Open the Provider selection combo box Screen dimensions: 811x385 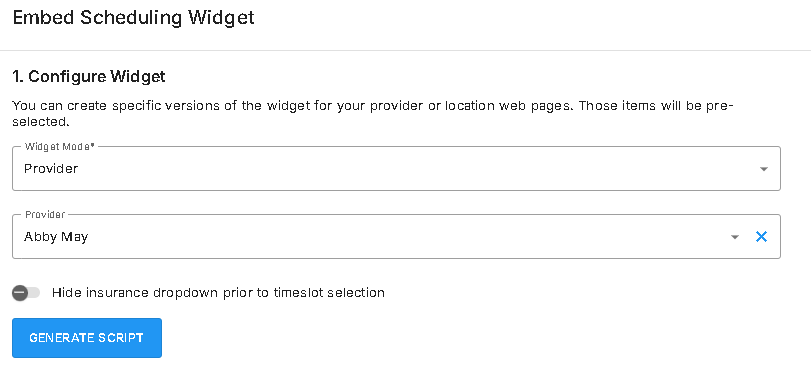pyautogui.click(x=396, y=236)
